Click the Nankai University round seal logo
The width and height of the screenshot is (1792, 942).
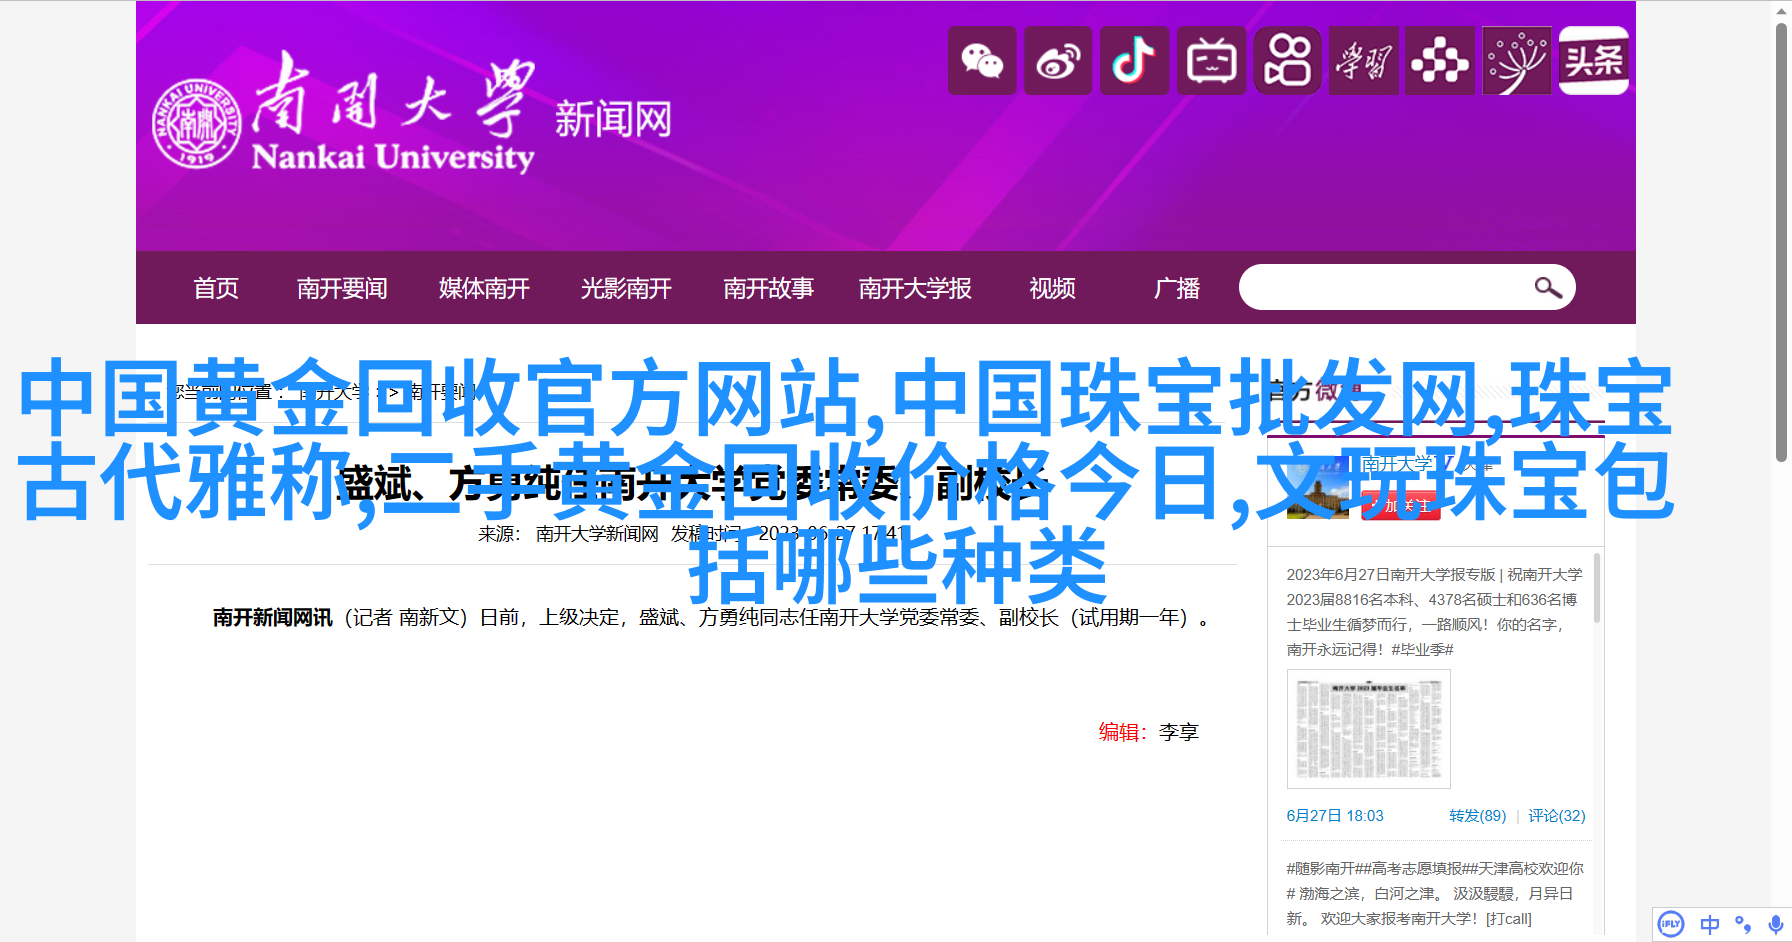[196, 123]
